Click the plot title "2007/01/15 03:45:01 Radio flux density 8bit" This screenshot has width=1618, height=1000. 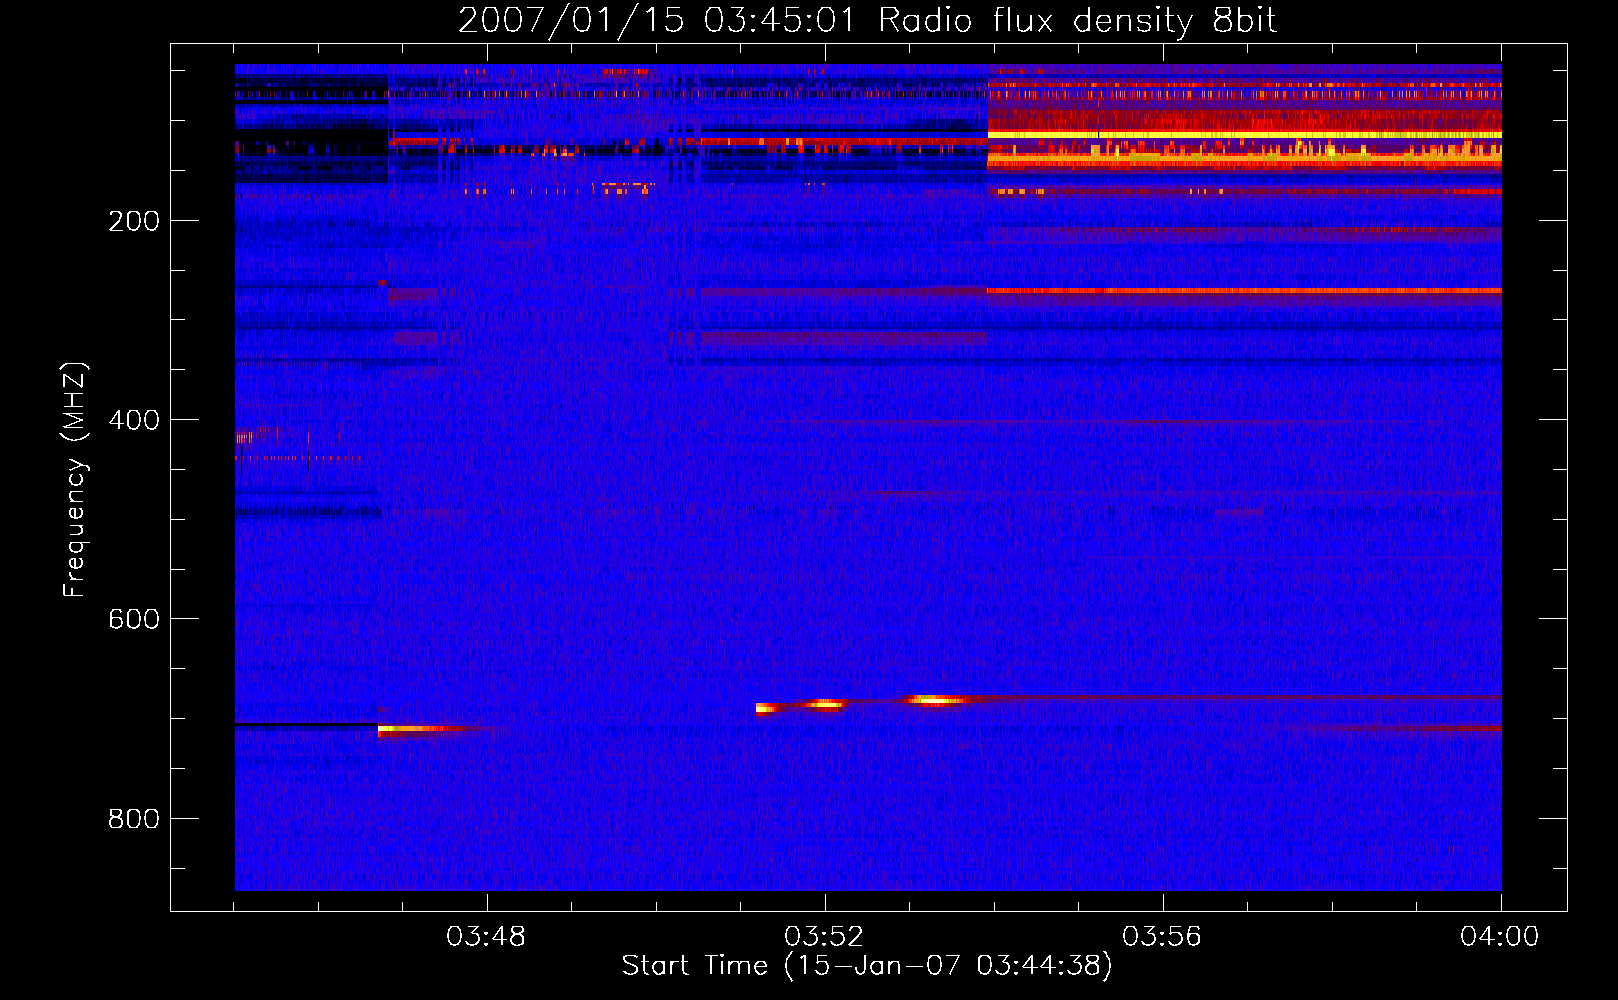868,20
